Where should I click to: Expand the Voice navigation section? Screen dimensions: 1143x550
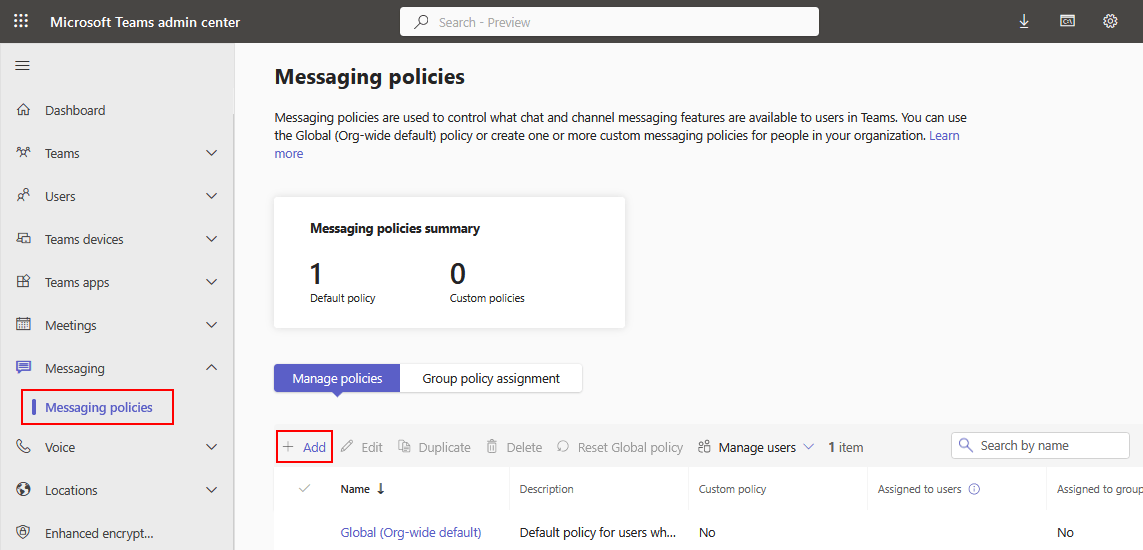[211, 447]
